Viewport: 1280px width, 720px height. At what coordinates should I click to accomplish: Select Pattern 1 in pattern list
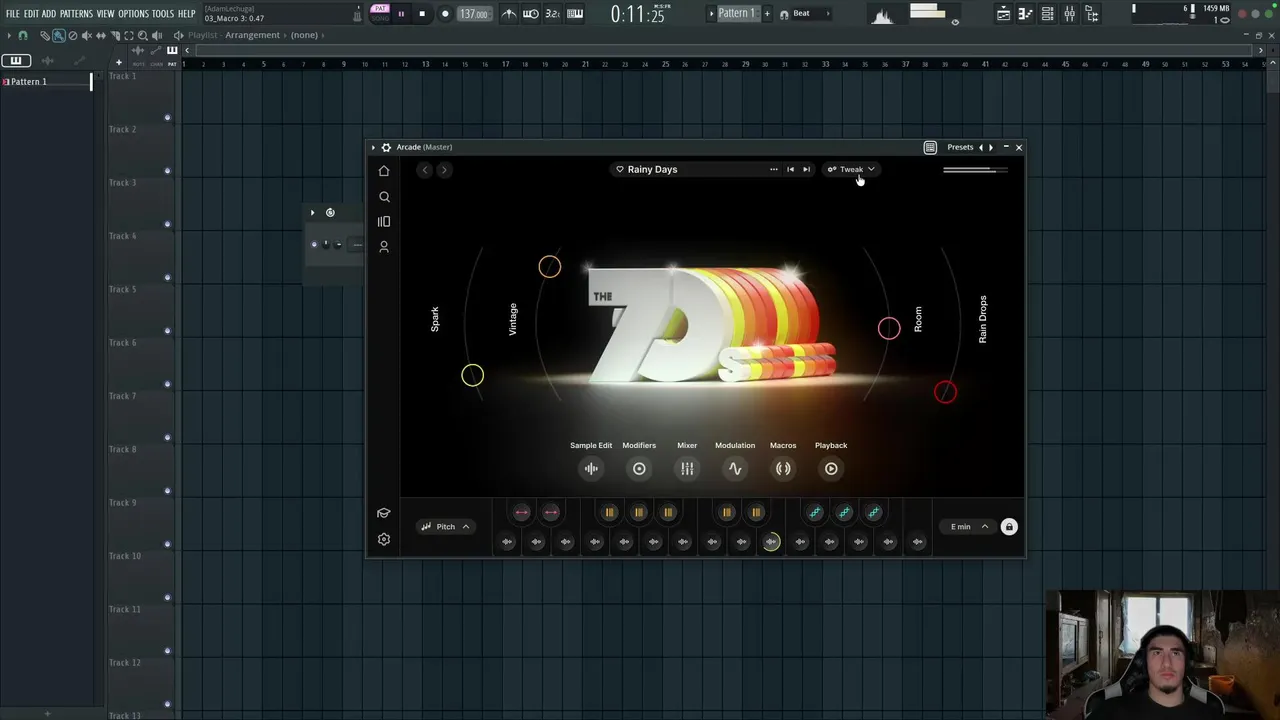click(x=46, y=82)
